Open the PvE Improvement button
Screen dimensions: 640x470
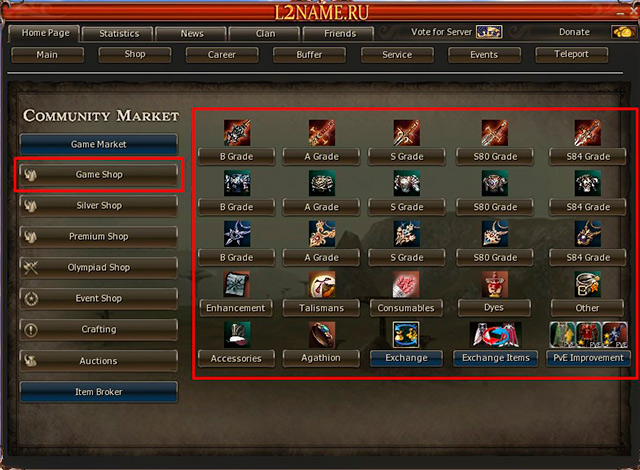click(x=588, y=358)
